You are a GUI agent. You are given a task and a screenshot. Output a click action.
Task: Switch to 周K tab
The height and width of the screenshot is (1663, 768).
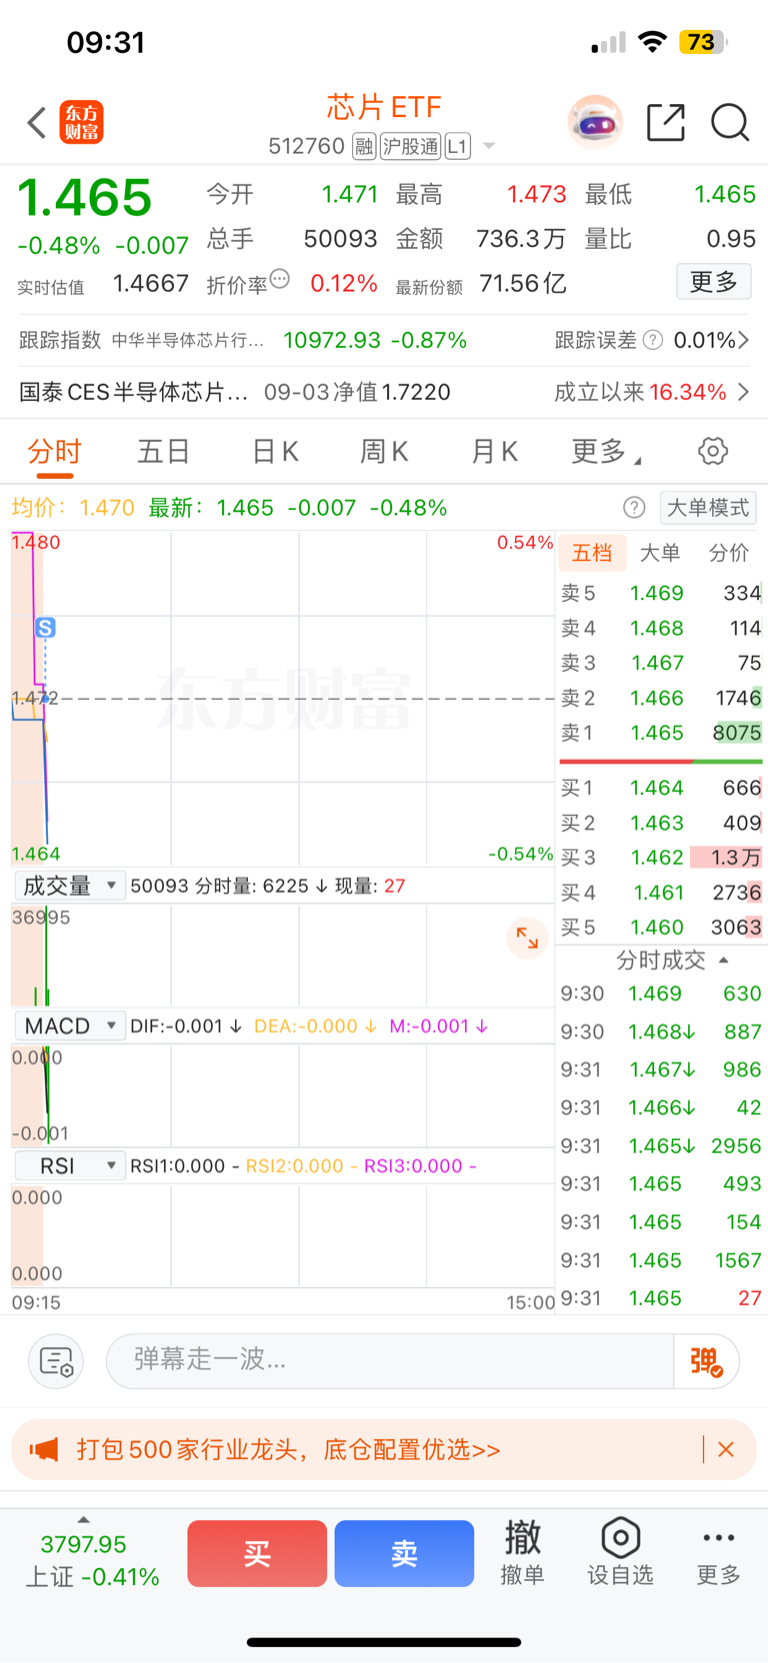pyautogui.click(x=384, y=452)
